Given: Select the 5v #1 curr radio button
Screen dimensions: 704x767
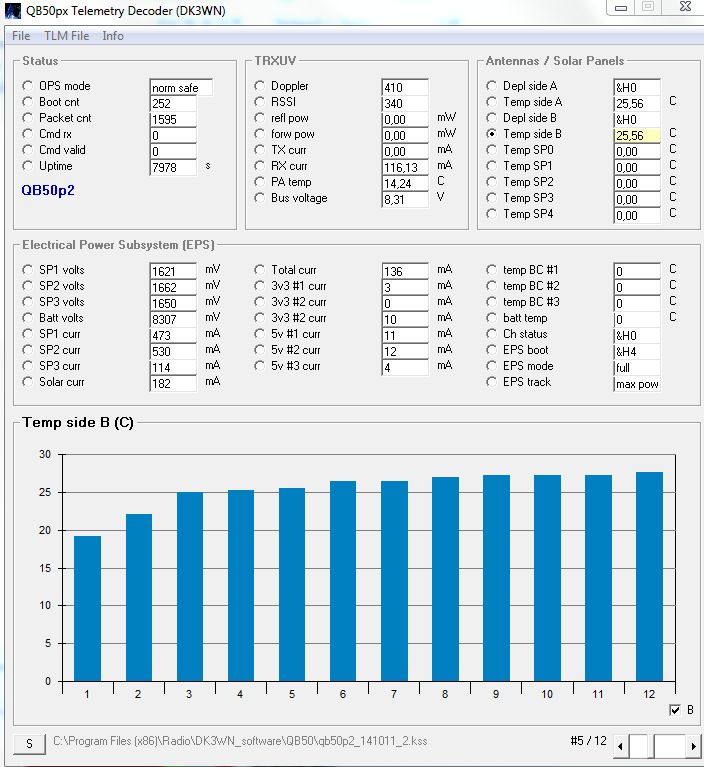Looking at the screenshot, I should point(259,334).
